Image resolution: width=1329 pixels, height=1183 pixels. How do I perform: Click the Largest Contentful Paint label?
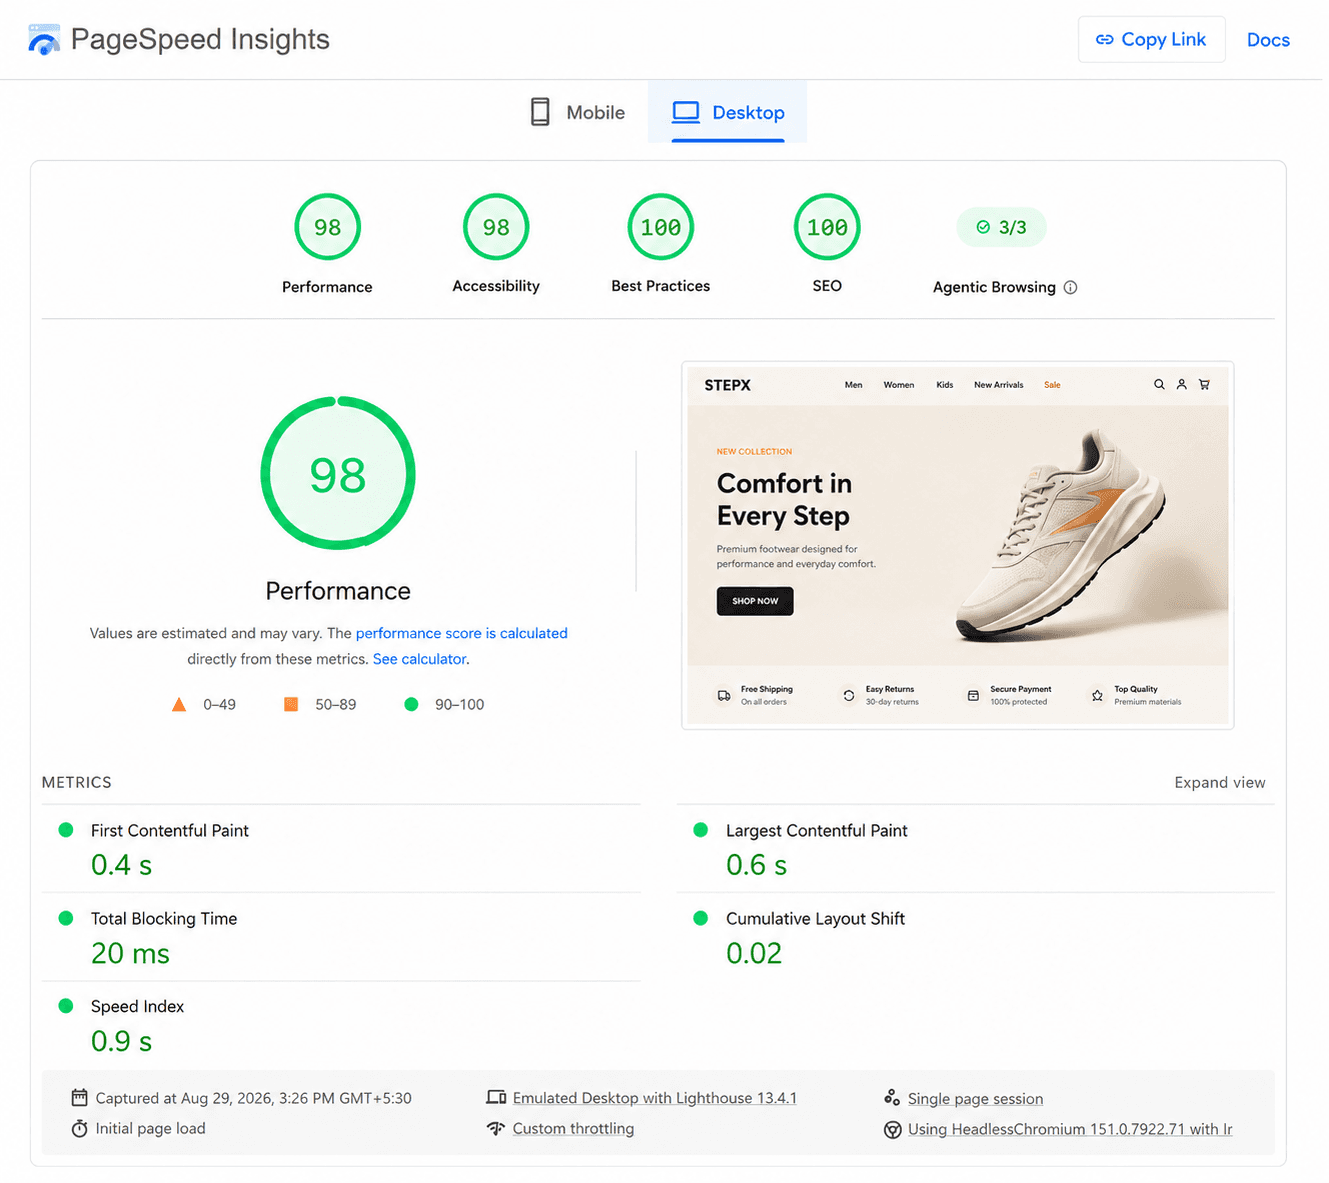(x=817, y=830)
